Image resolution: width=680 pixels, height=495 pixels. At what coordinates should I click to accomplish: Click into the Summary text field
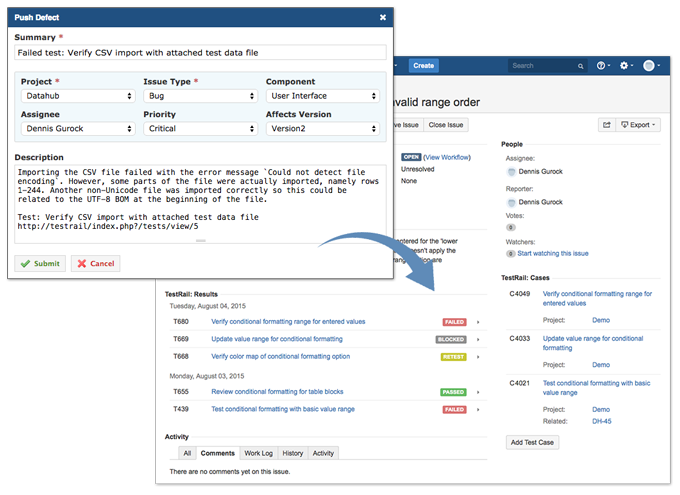pyautogui.click(x=200, y=52)
